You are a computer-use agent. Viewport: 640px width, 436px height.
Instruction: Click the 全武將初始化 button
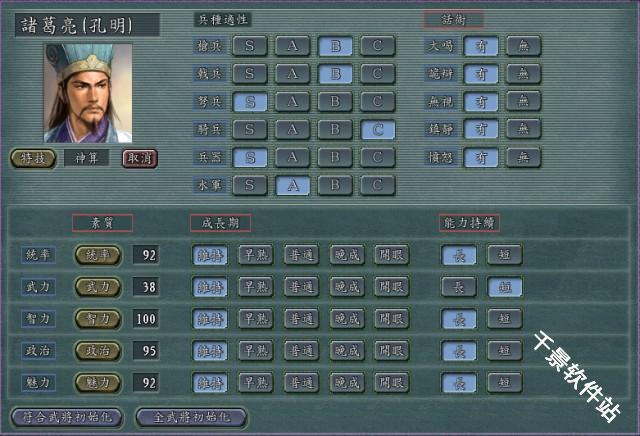[191, 417]
